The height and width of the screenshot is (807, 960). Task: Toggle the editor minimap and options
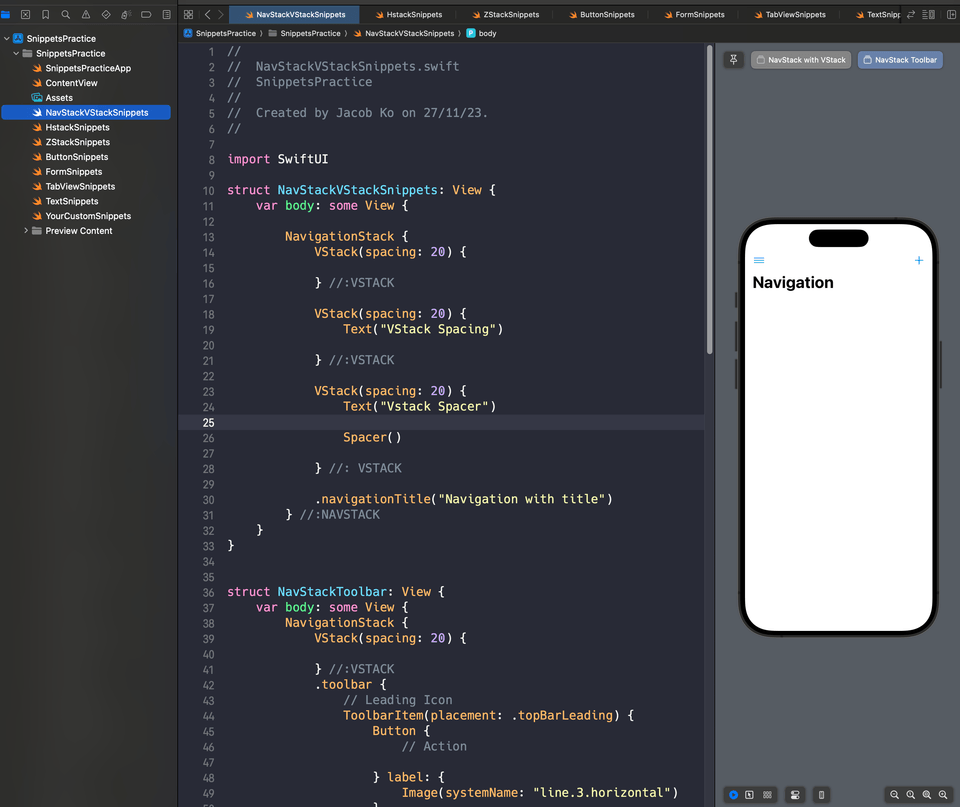coord(929,15)
